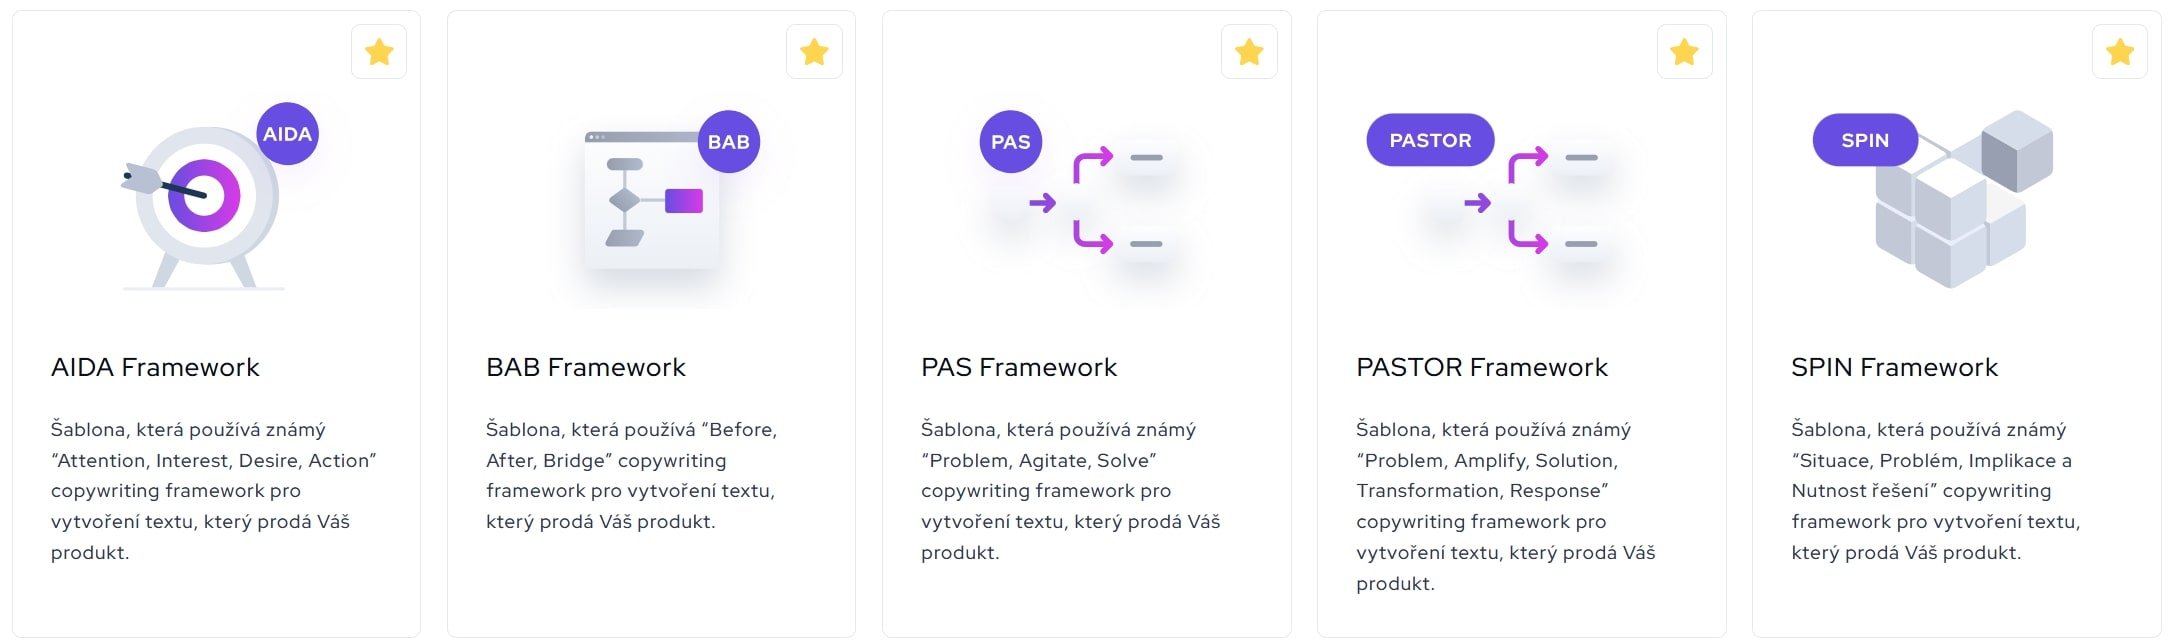Toggle favorite star on BAB Framework card
The height and width of the screenshot is (643, 2174).
tap(814, 52)
